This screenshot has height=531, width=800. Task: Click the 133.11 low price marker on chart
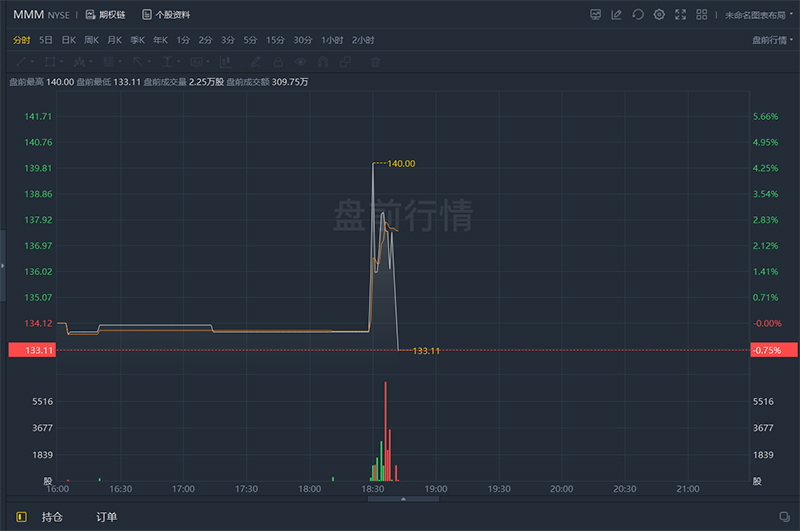point(426,351)
